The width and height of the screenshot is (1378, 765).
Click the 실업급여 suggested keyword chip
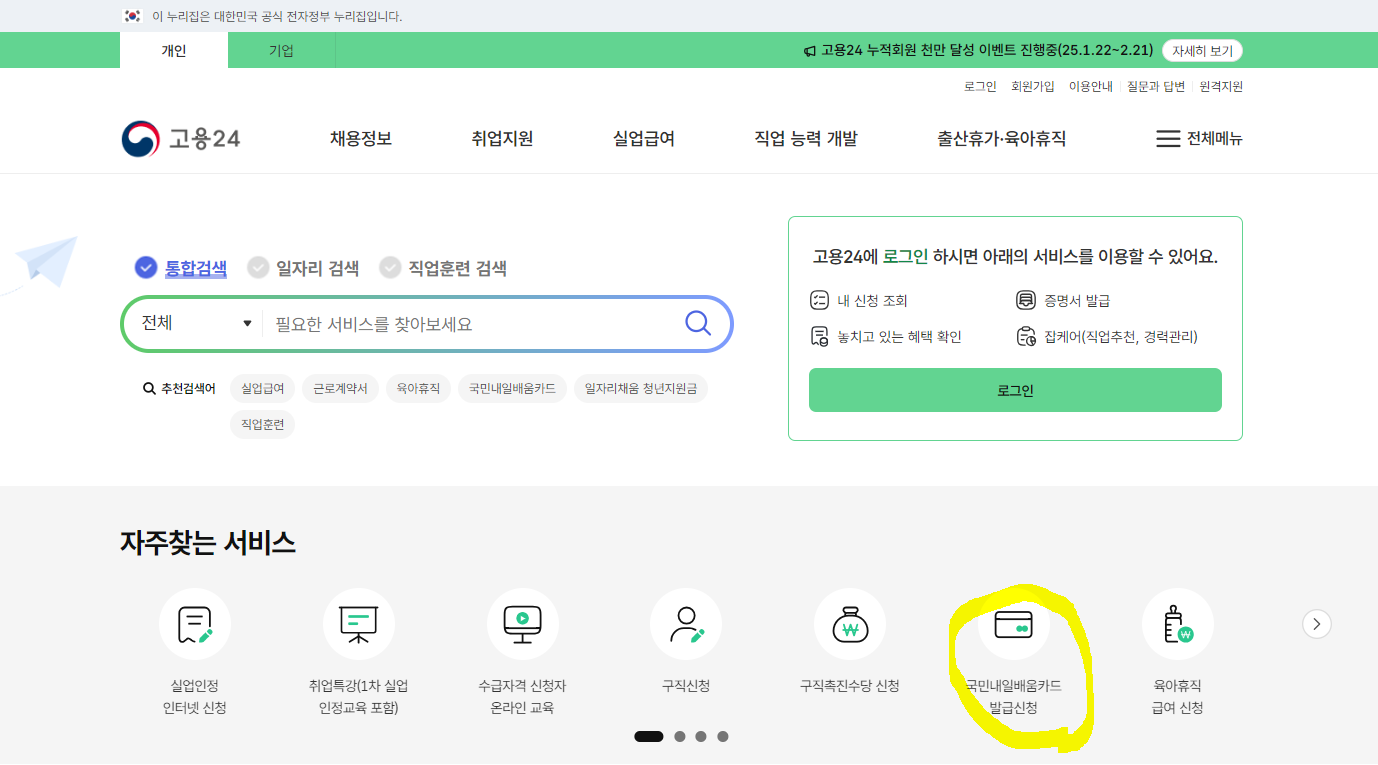263,388
